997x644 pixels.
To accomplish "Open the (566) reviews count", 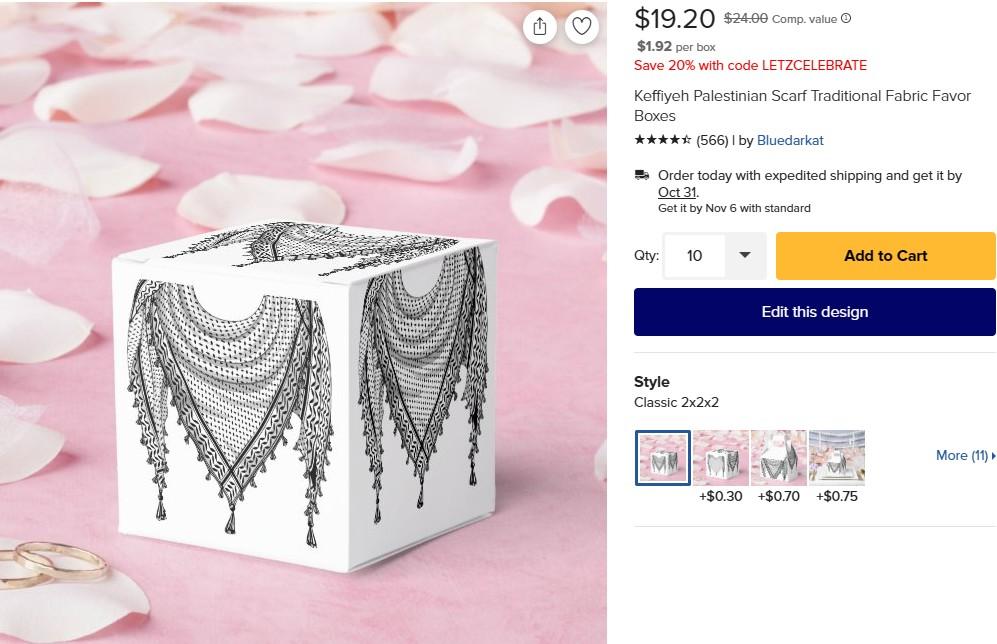I will (x=712, y=140).
